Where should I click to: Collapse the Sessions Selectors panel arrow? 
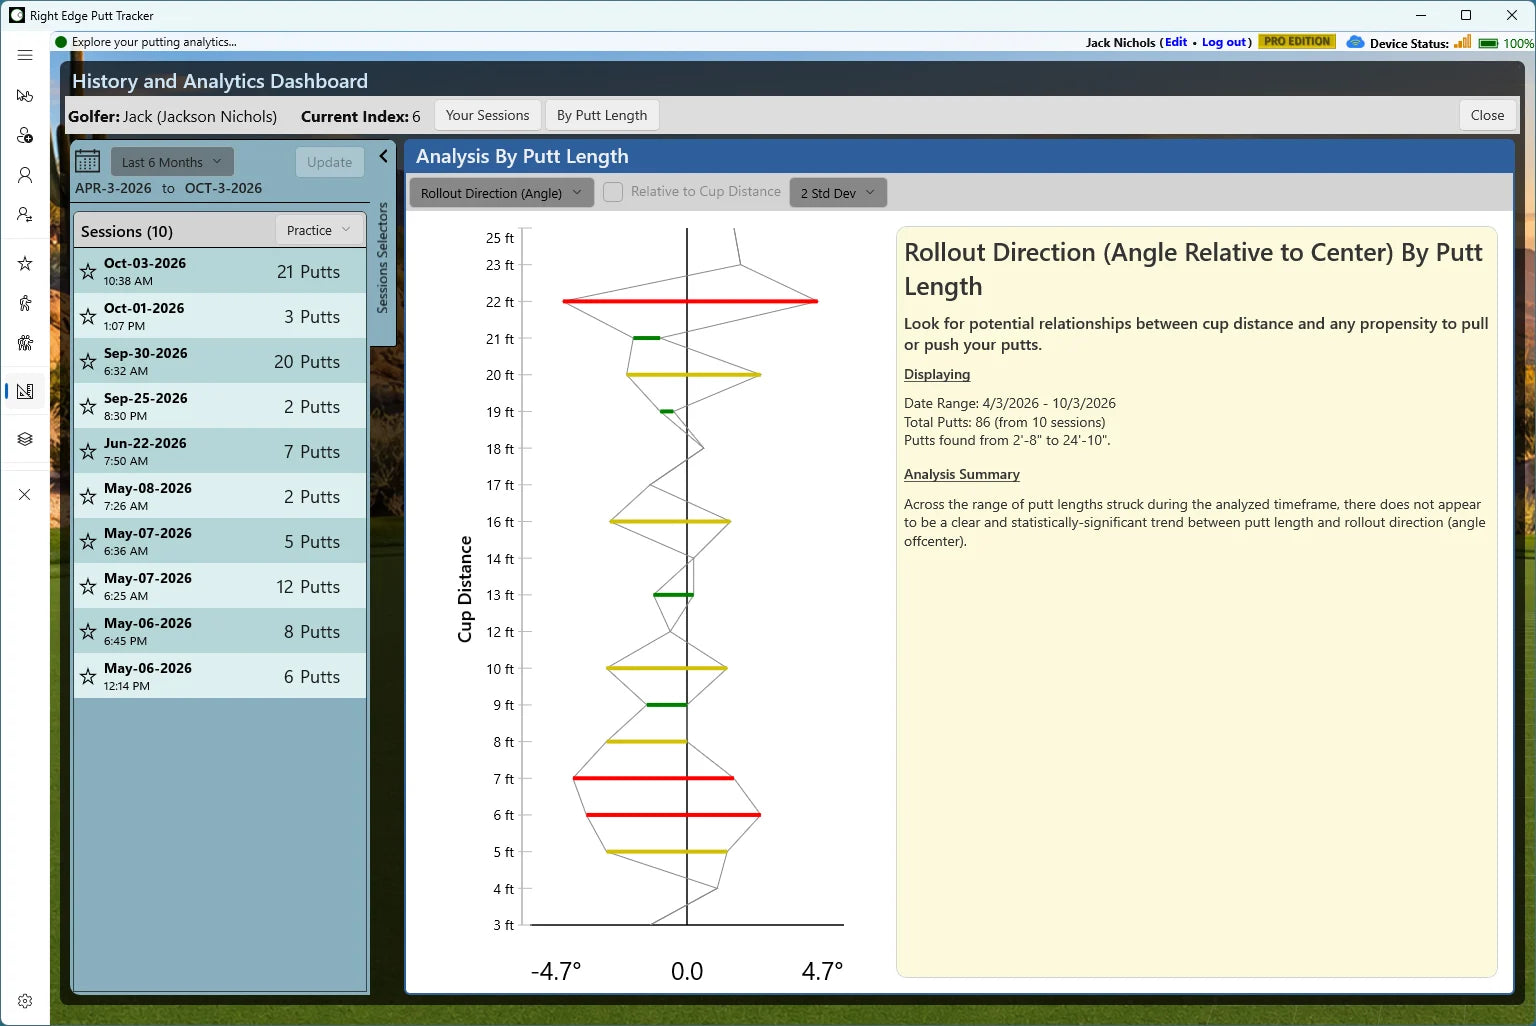coord(383,156)
